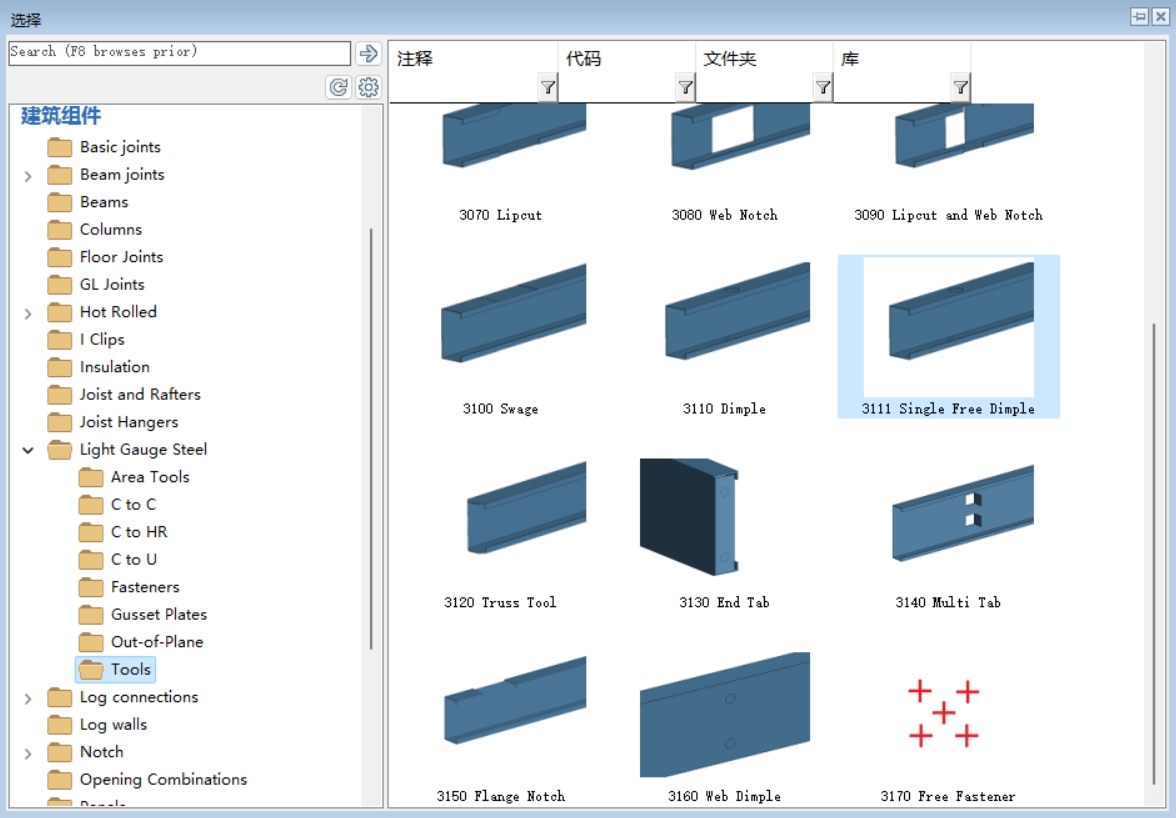This screenshot has width=1176, height=818.
Task: Open filter for 文件夹 column
Action: pyautogui.click(x=824, y=88)
